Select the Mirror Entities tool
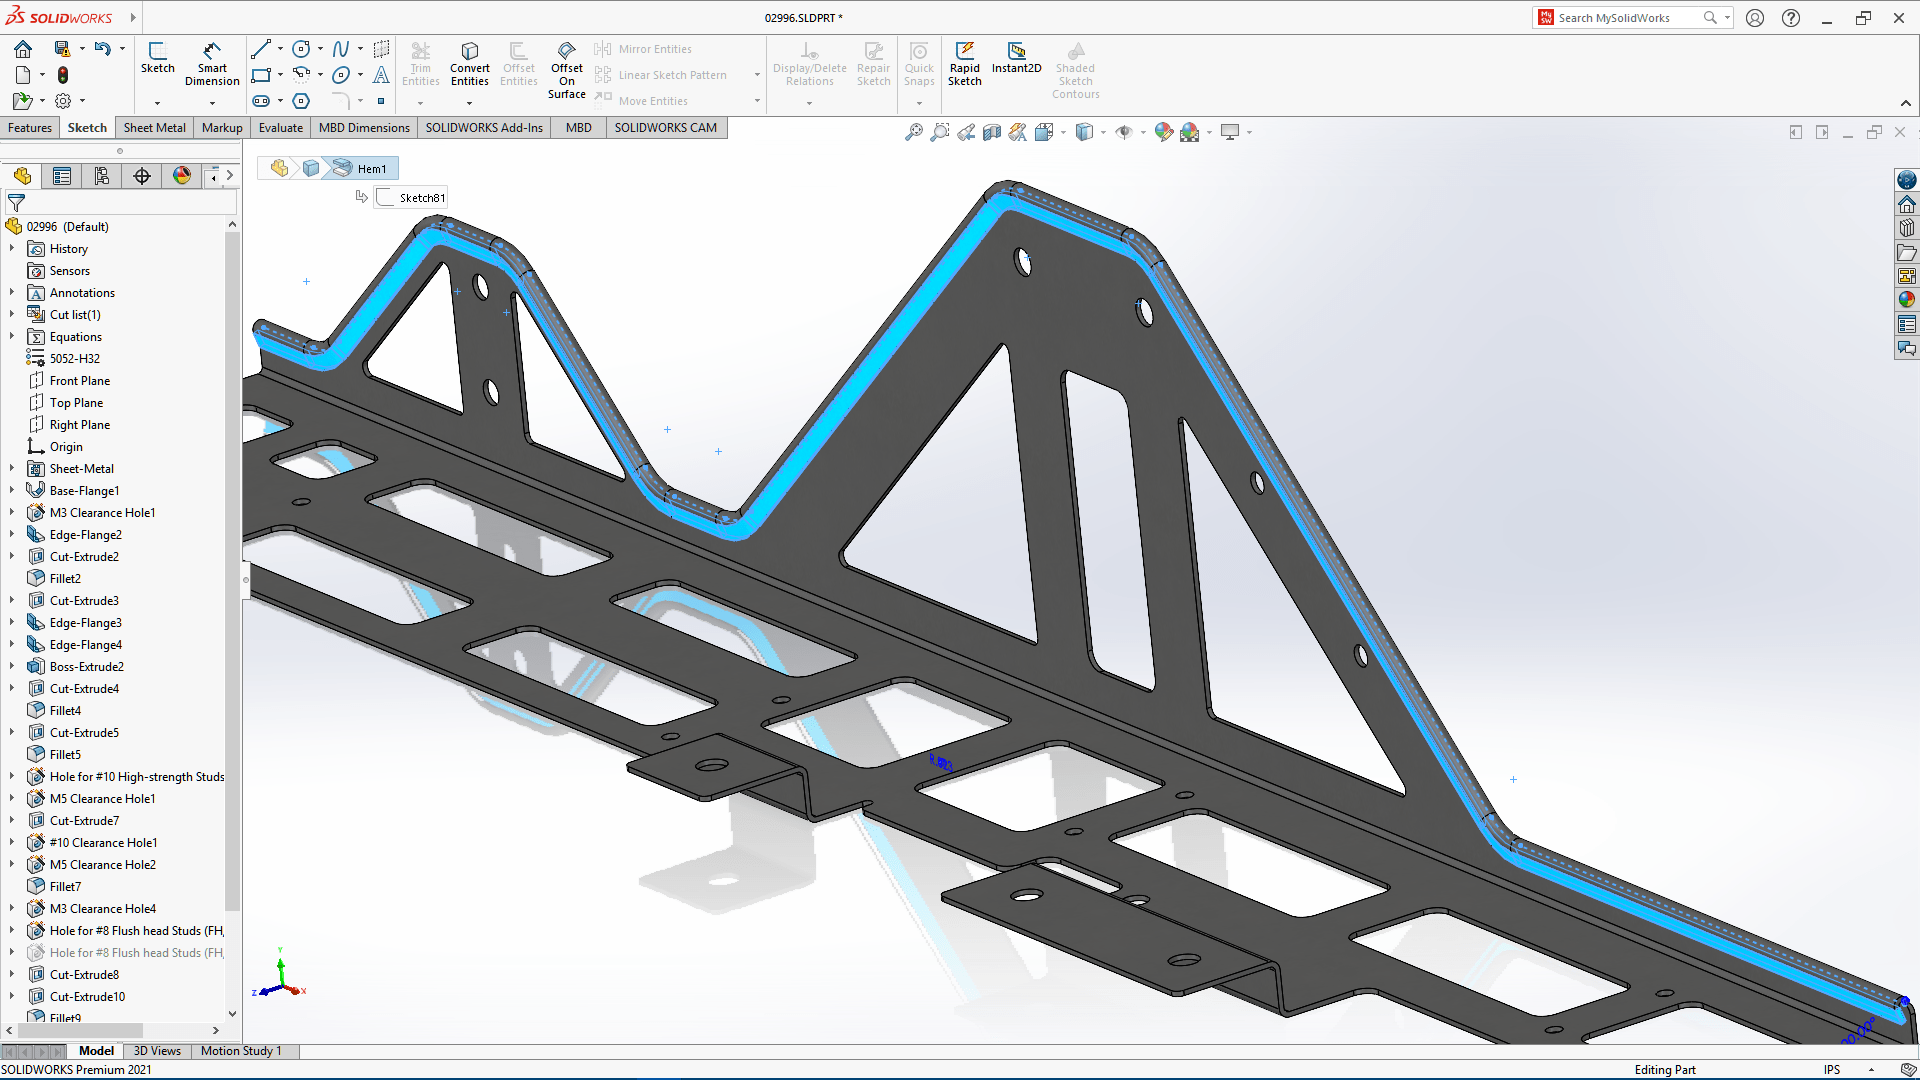The height and width of the screenshot is (1080, 1920). pos(655,47)
